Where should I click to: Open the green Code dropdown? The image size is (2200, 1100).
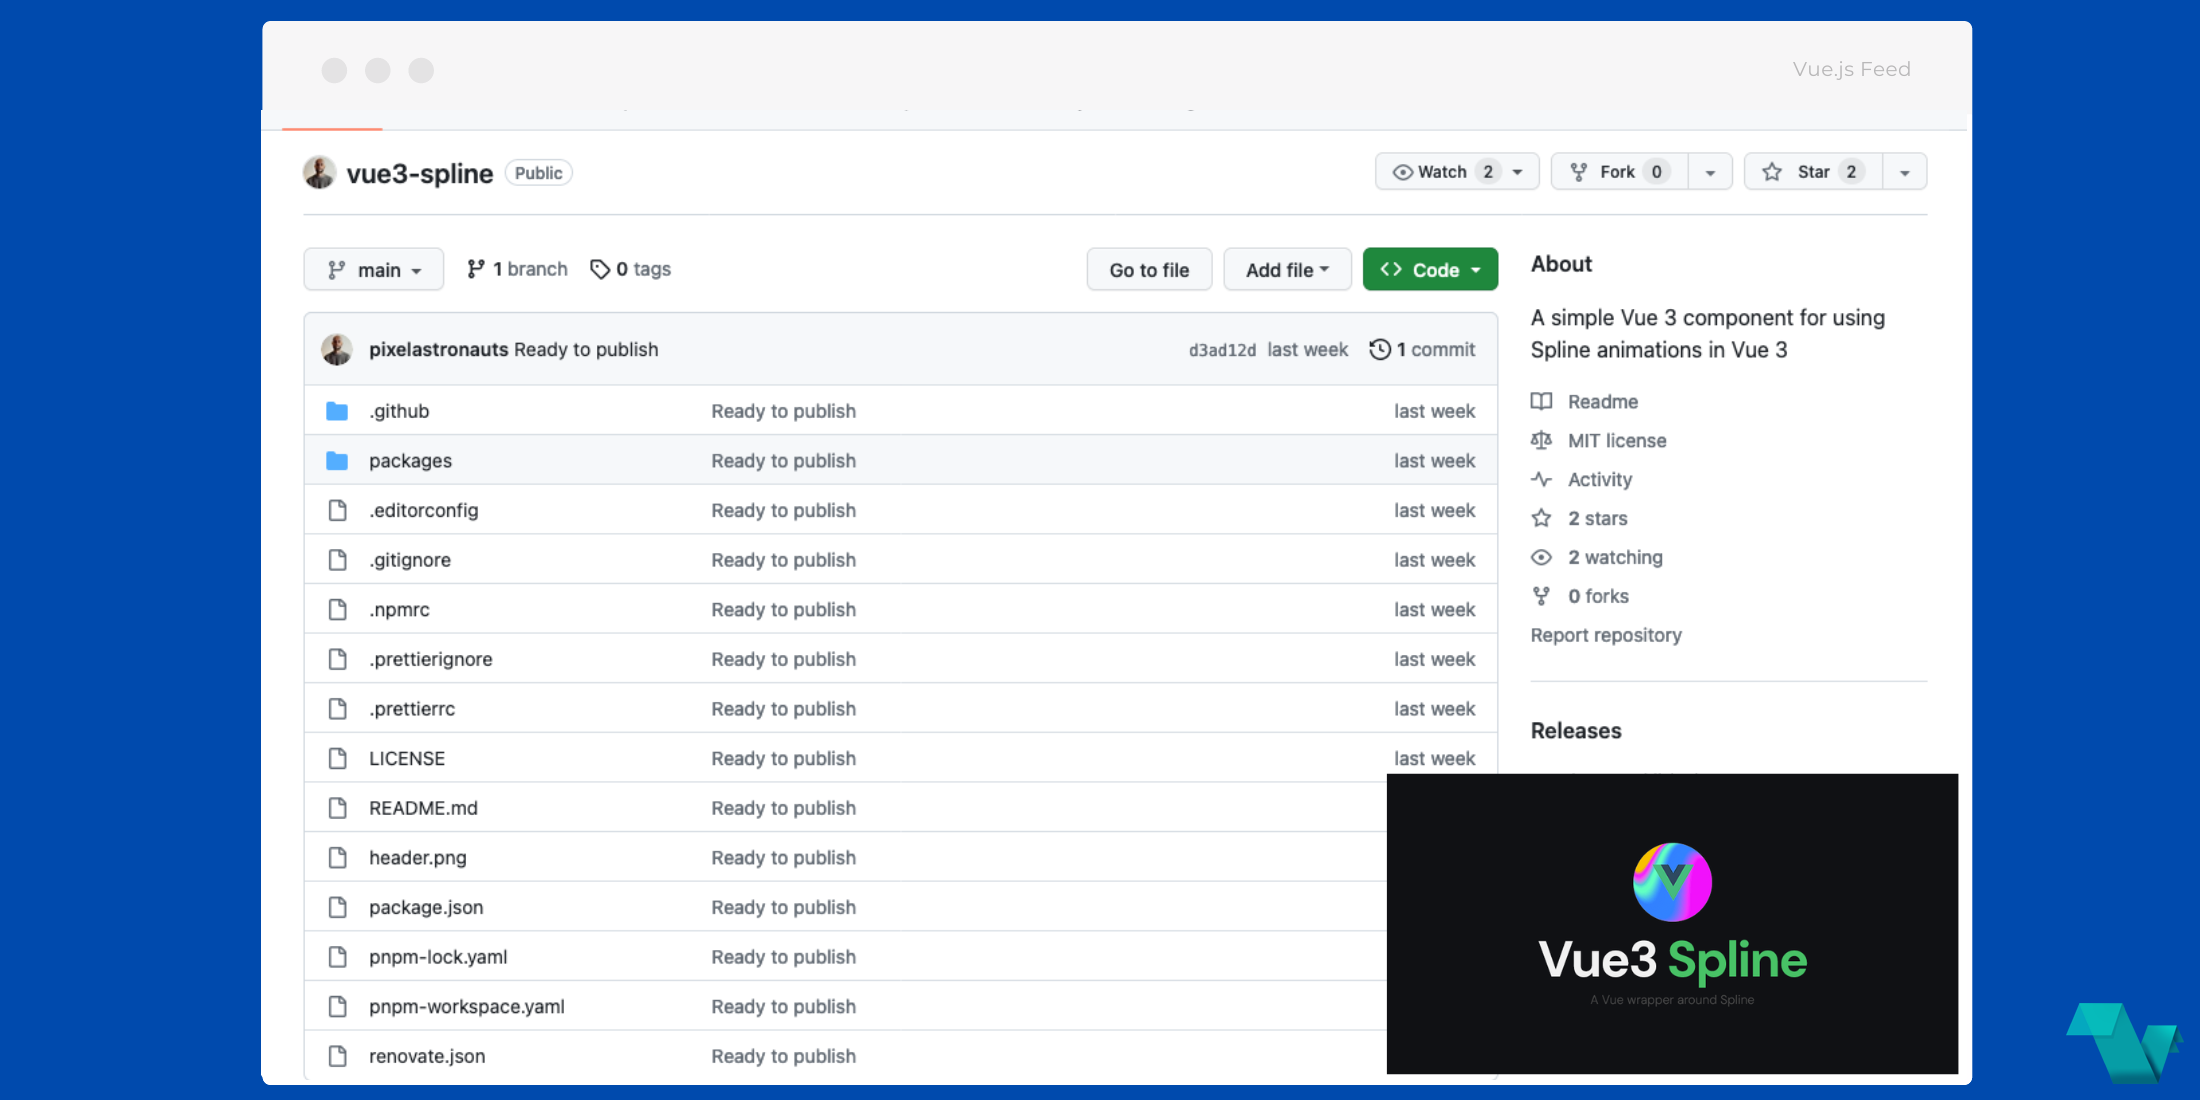[1430, 269]
